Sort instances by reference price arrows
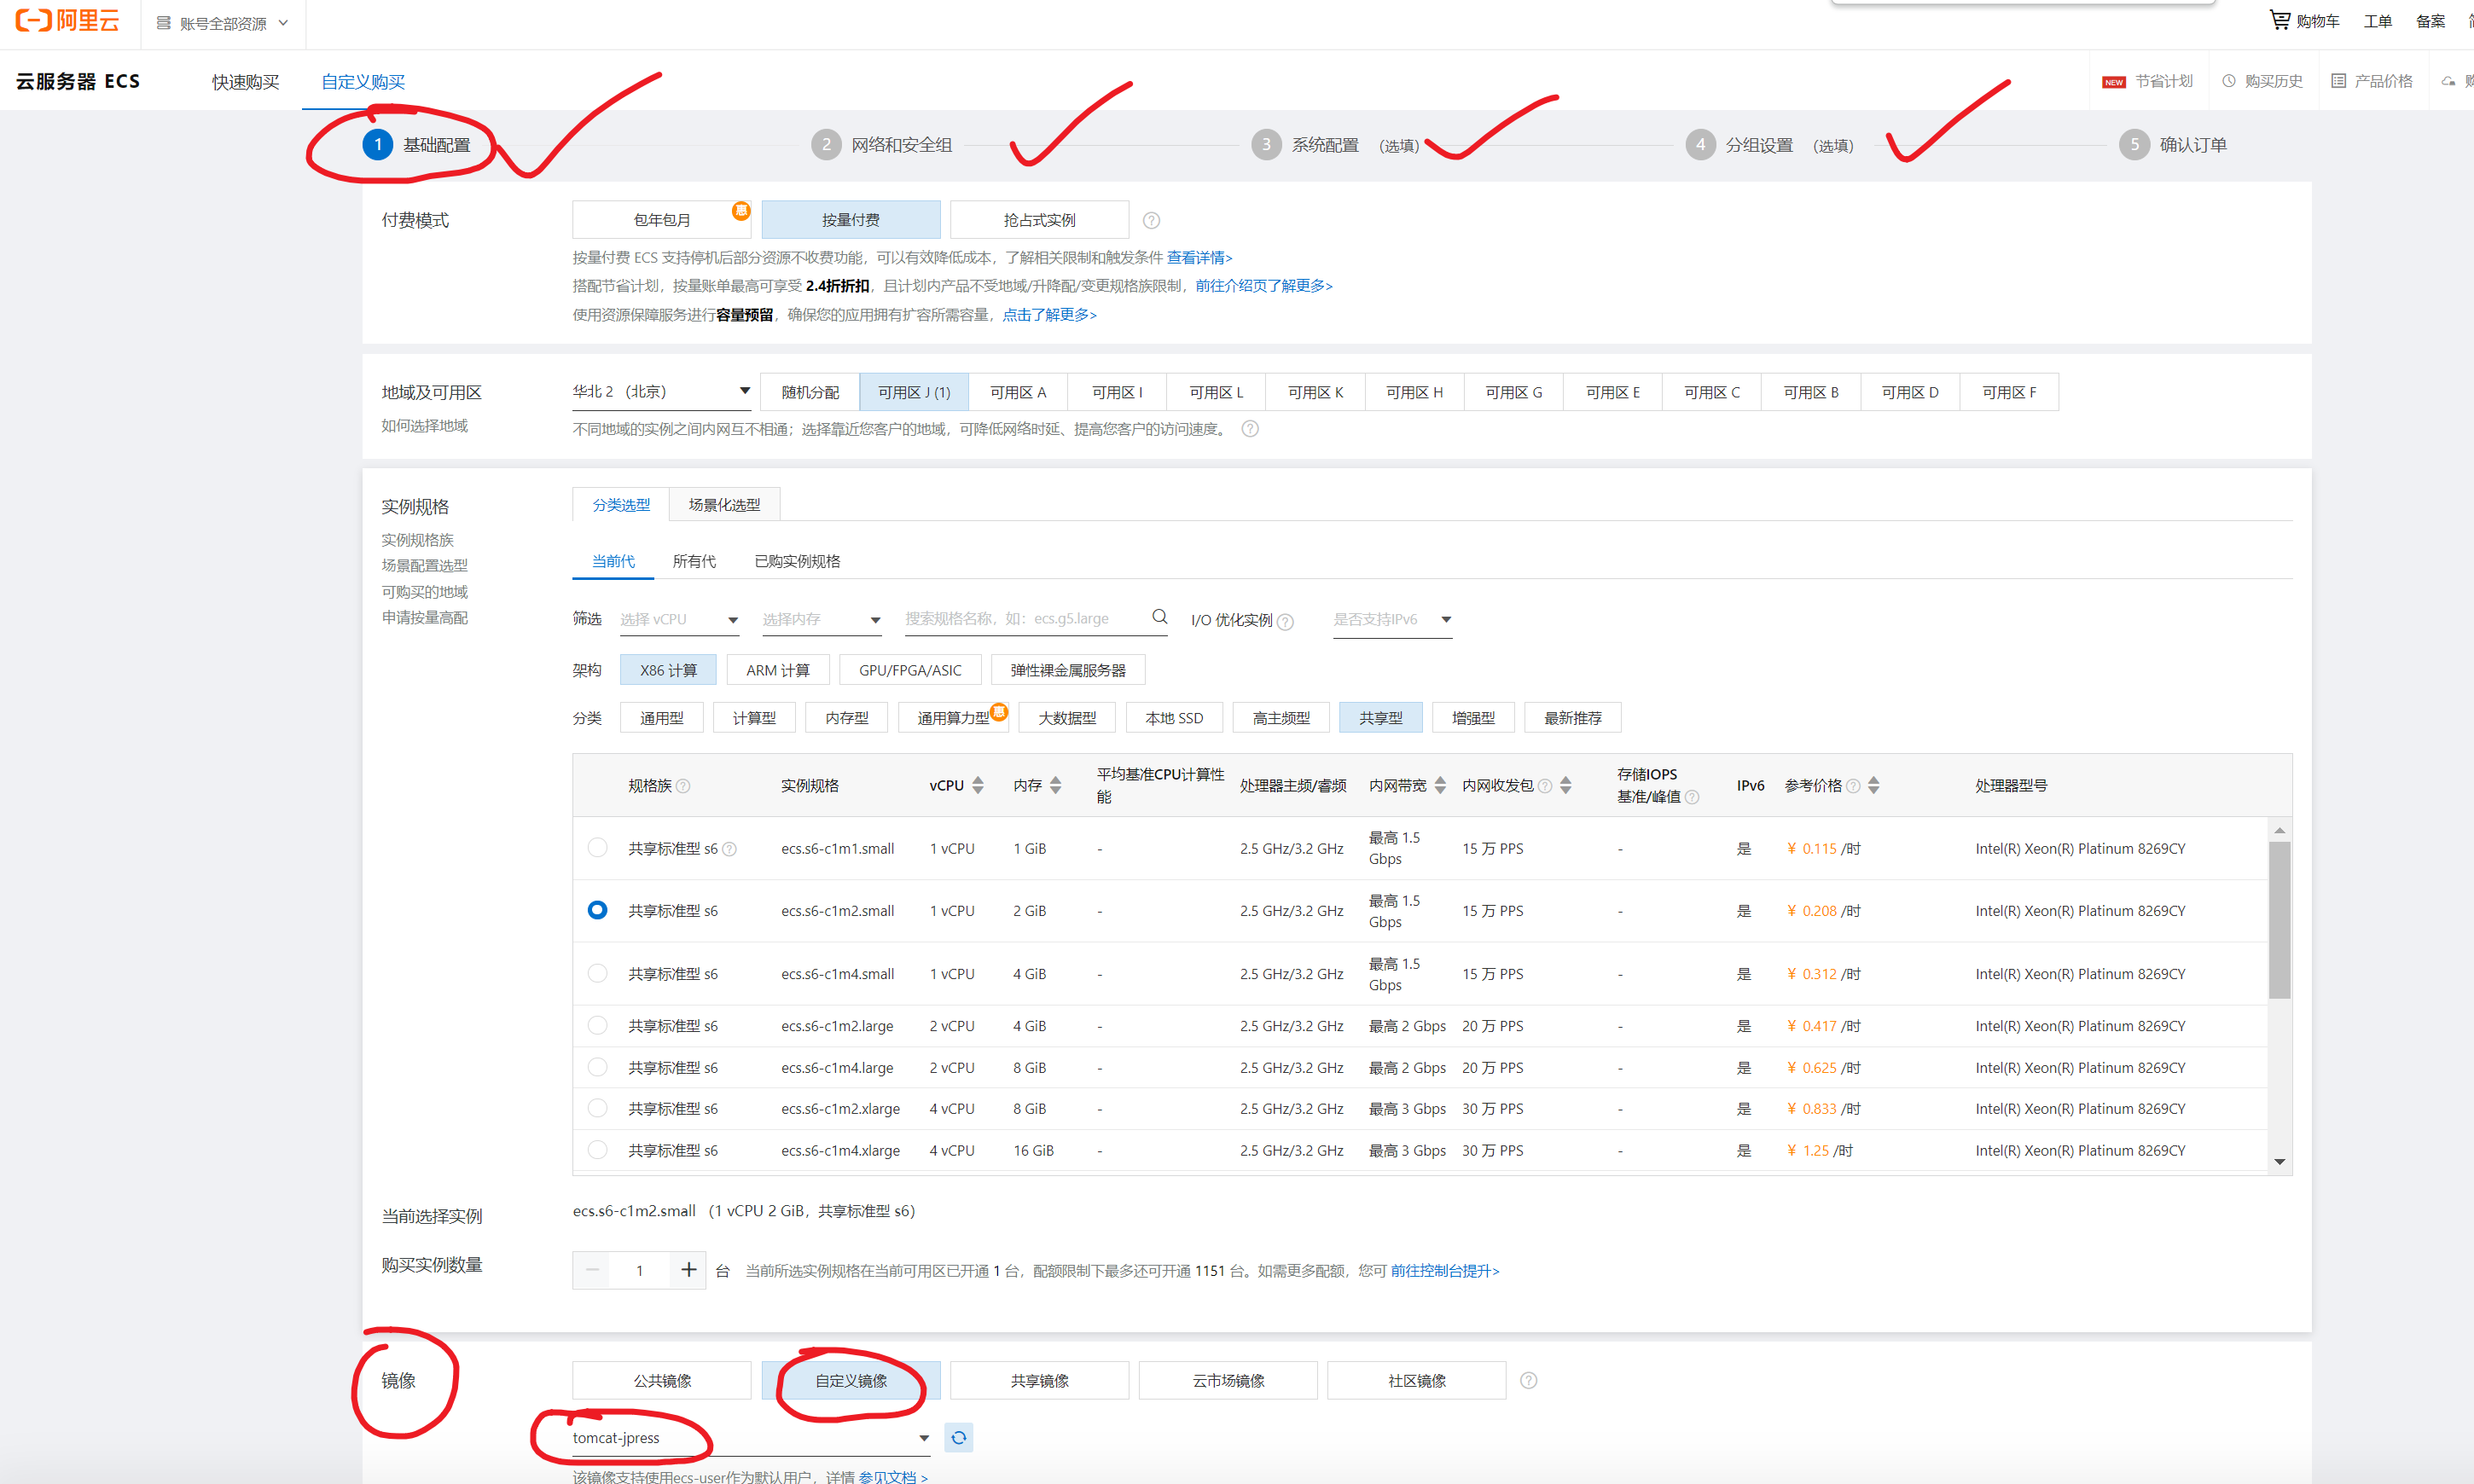This screenshot has height=1484, width=2474. click(1873, 785)
